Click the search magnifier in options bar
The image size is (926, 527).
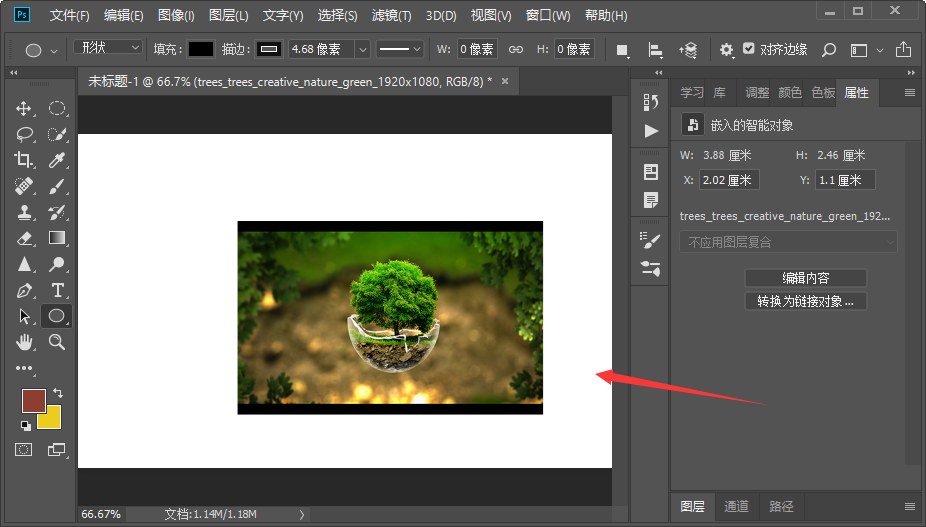[x=829, y=50]
